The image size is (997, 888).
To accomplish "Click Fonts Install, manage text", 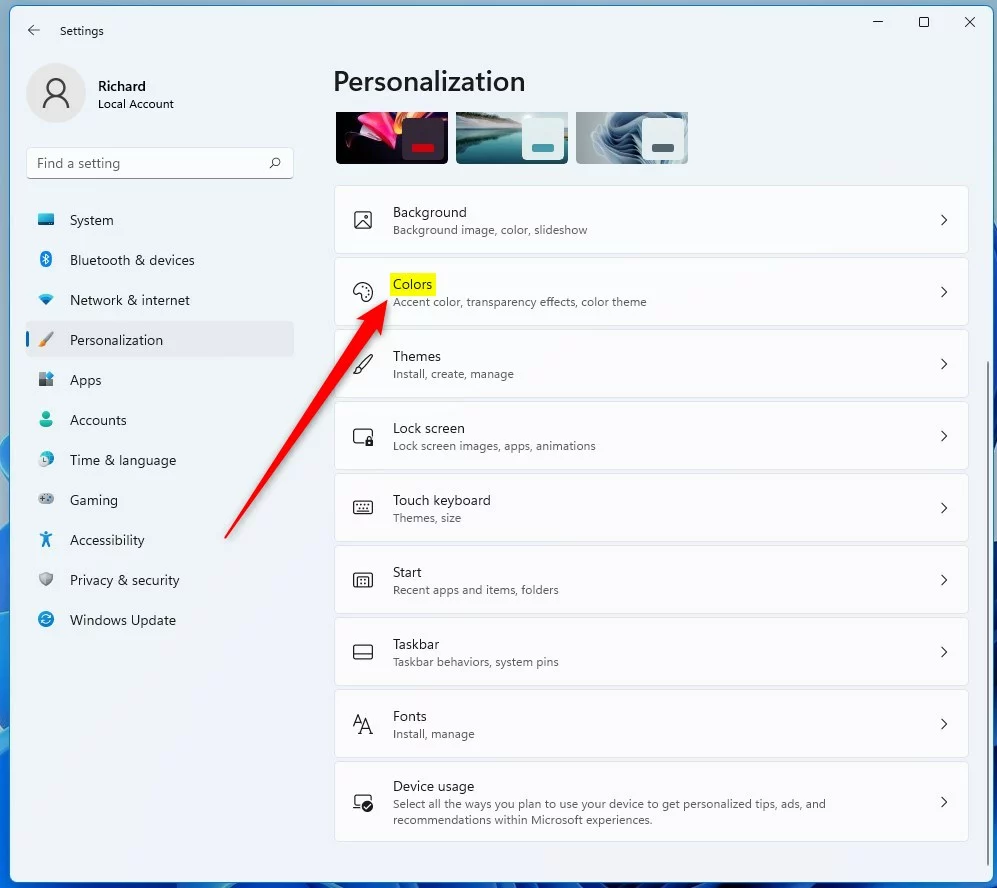I will [434, 734].
